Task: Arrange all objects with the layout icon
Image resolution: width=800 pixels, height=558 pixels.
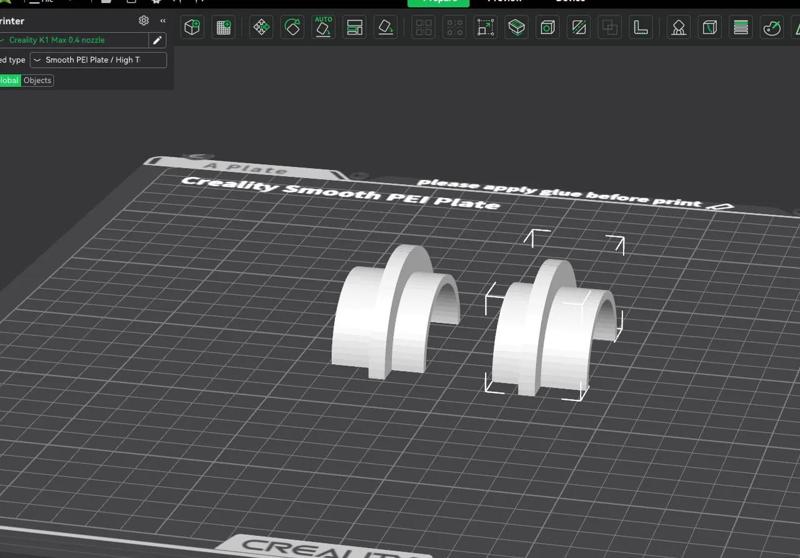Action: point(355,27)
